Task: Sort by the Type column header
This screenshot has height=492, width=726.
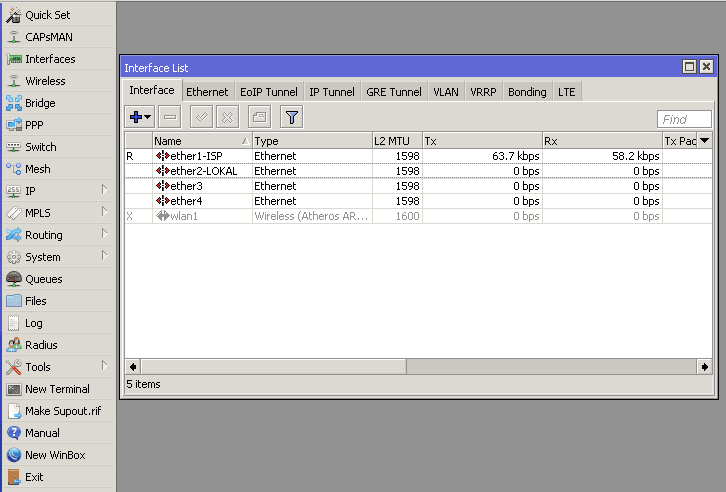Action: [312, 141]
